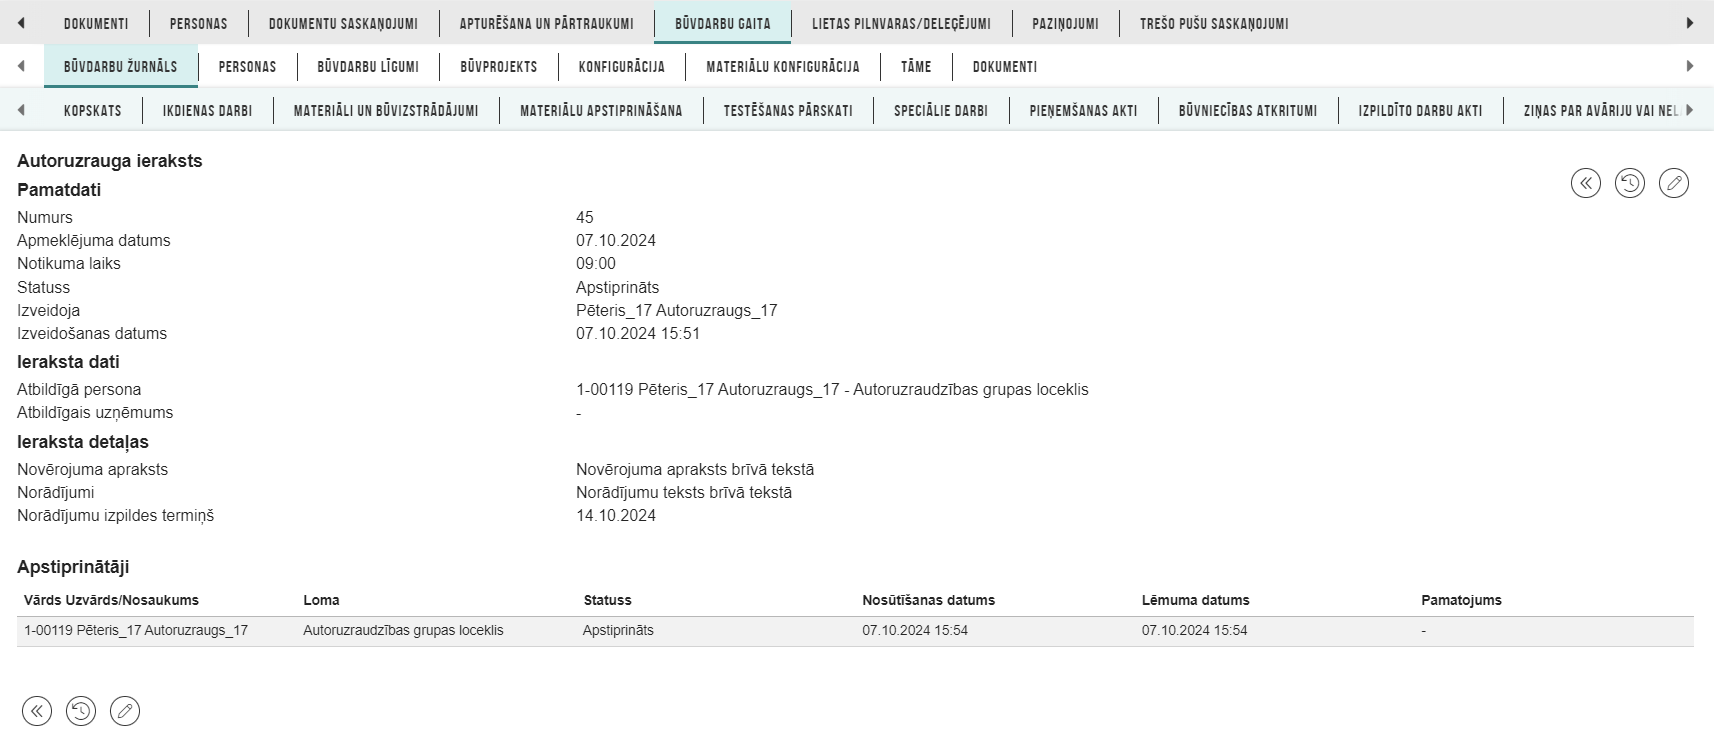The height and width of the screenshot is (738, 1714).
Task: Click visit date value 07.10.2024
Action: click(x=616, y=240)
